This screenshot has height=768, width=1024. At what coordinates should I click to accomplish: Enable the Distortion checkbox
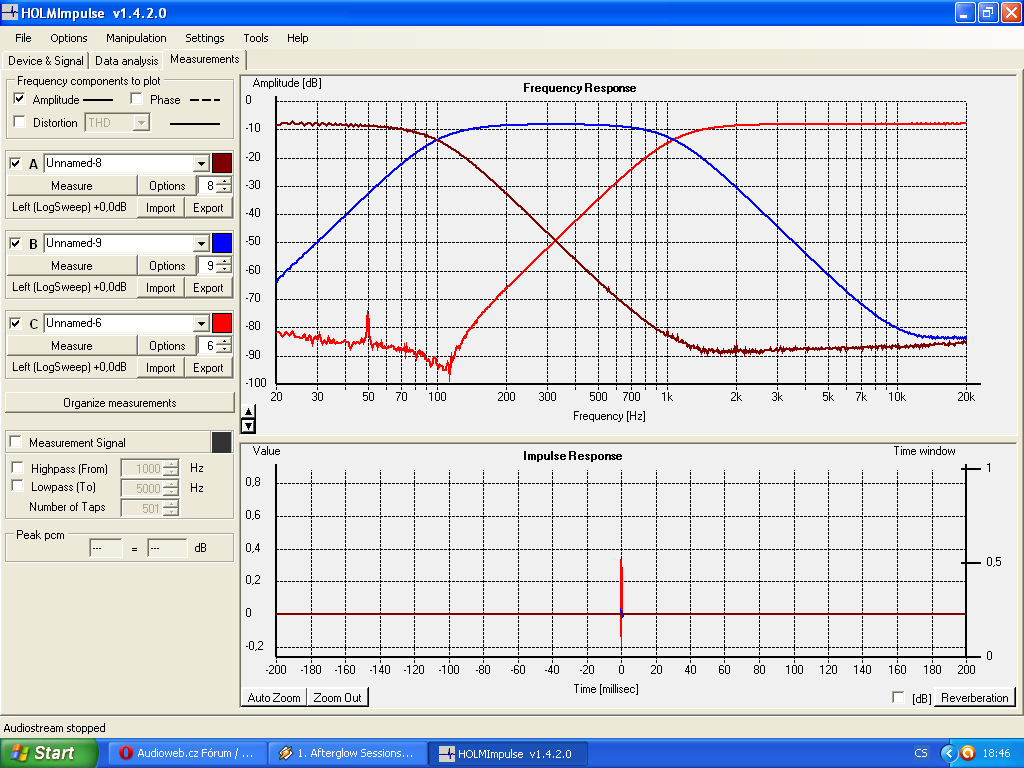click(x=20, y=122)
